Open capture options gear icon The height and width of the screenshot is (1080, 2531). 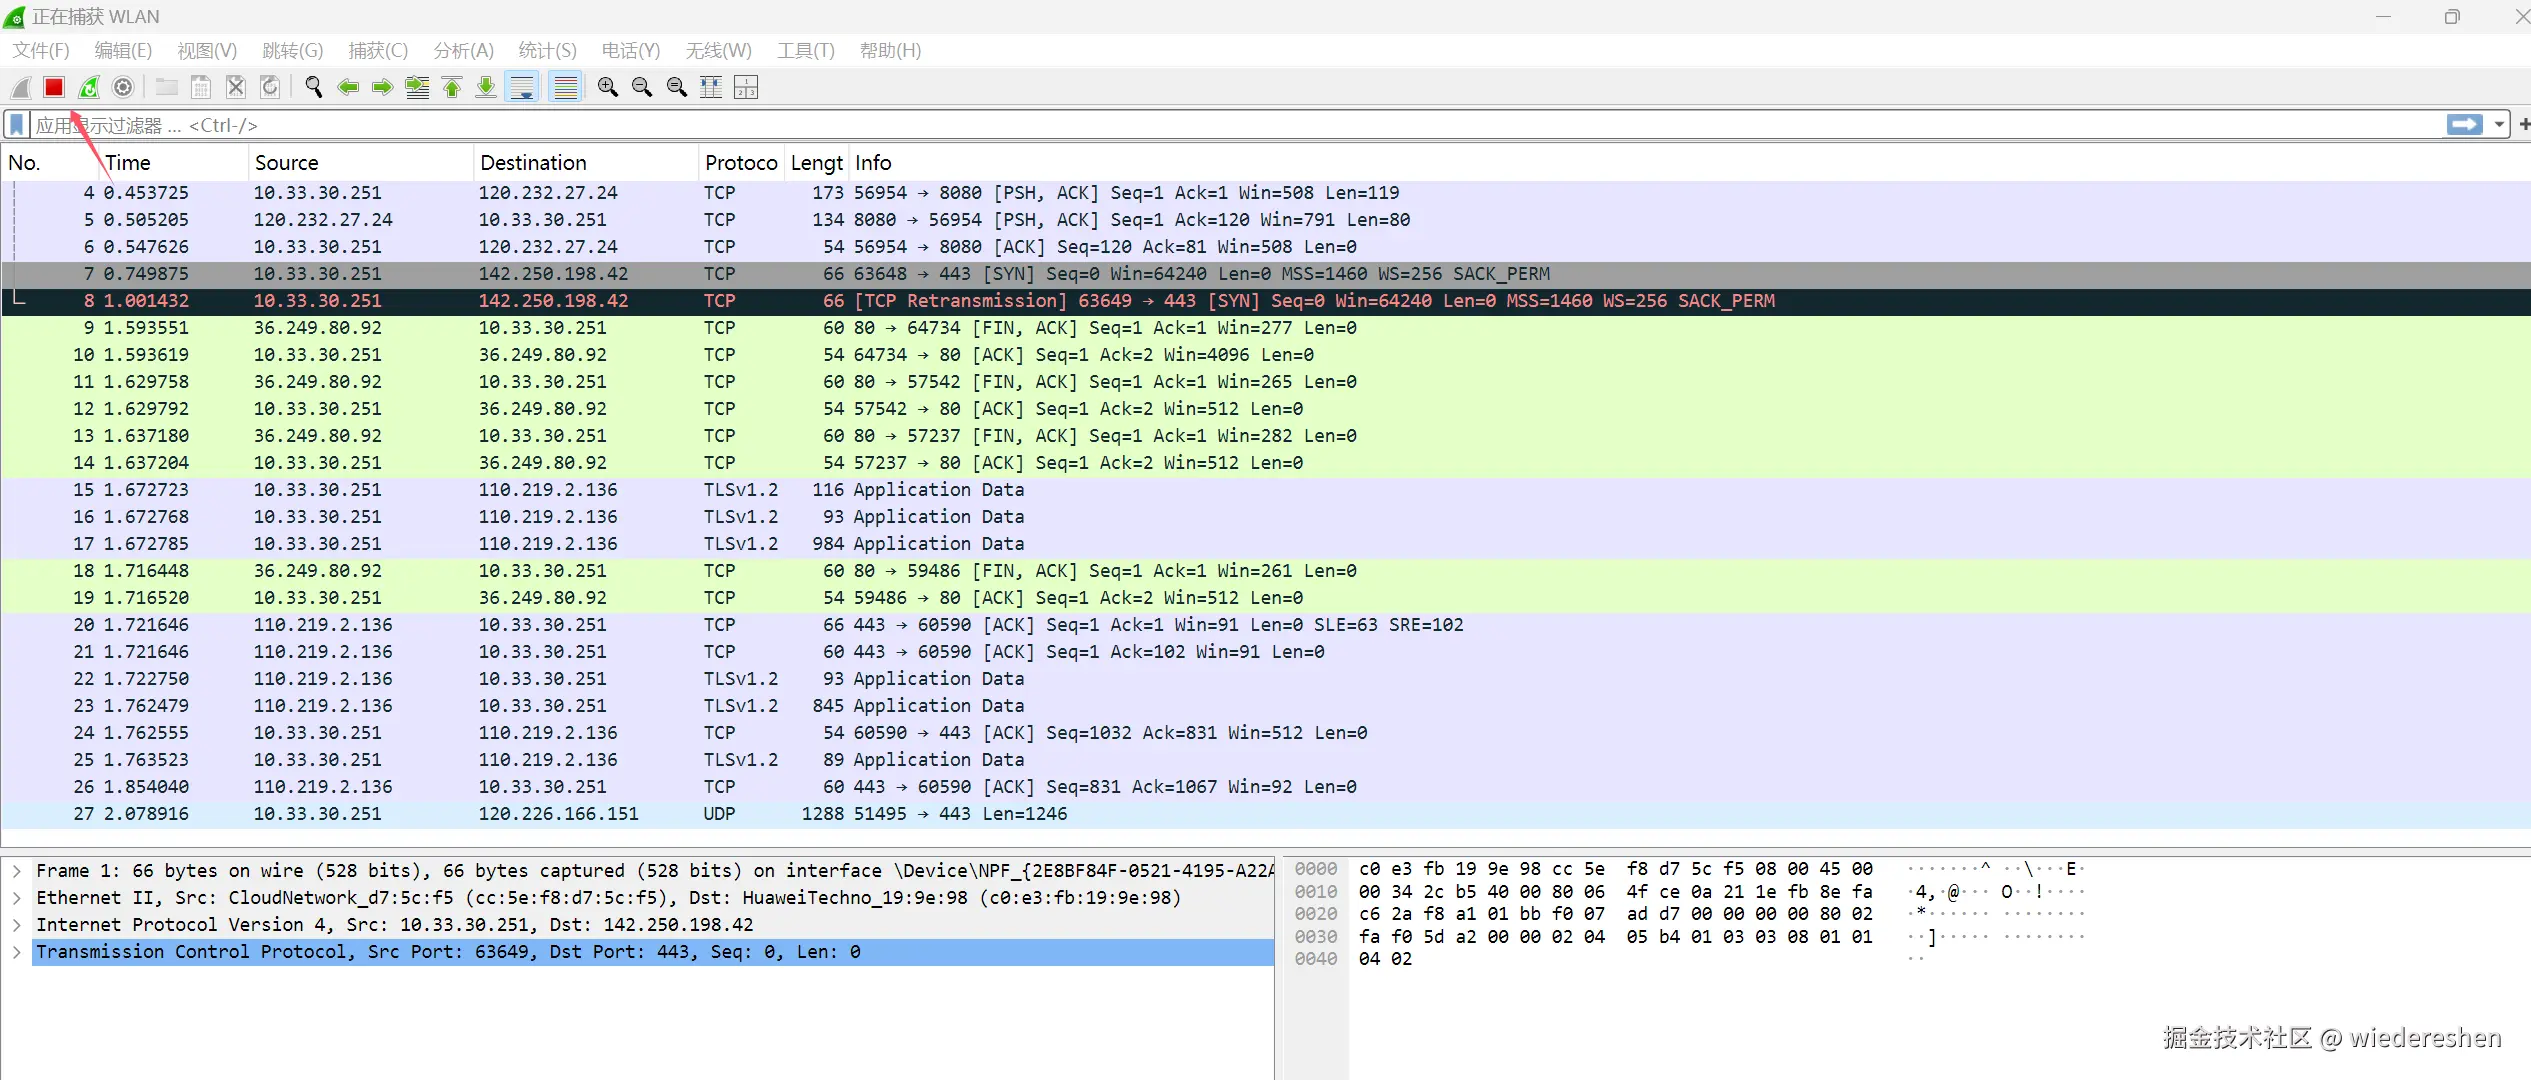point(123,88)
